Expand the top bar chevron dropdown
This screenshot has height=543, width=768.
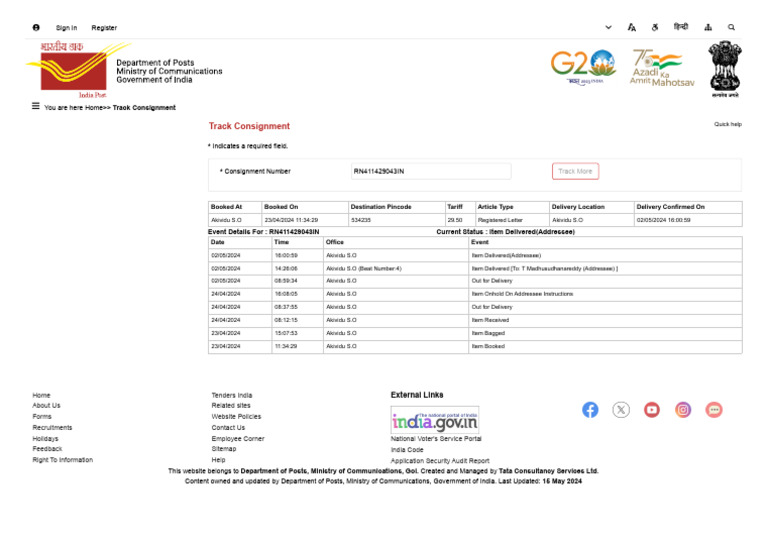[x=608, y=27]
